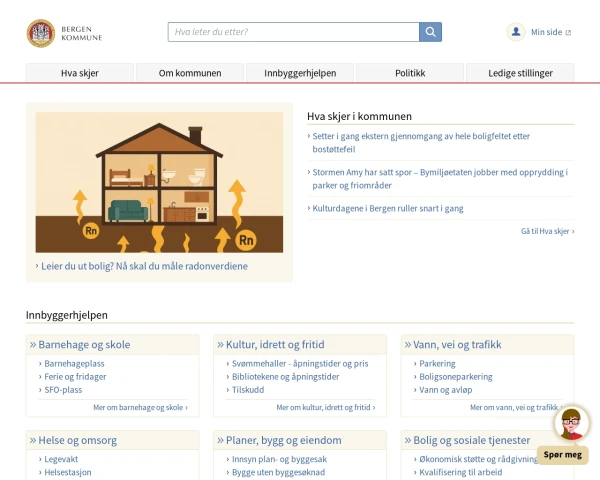This screenshot has width=600, height=480.
Task: Focus the 'Hva leter du etter?' search field
Action: pos(293,32)
